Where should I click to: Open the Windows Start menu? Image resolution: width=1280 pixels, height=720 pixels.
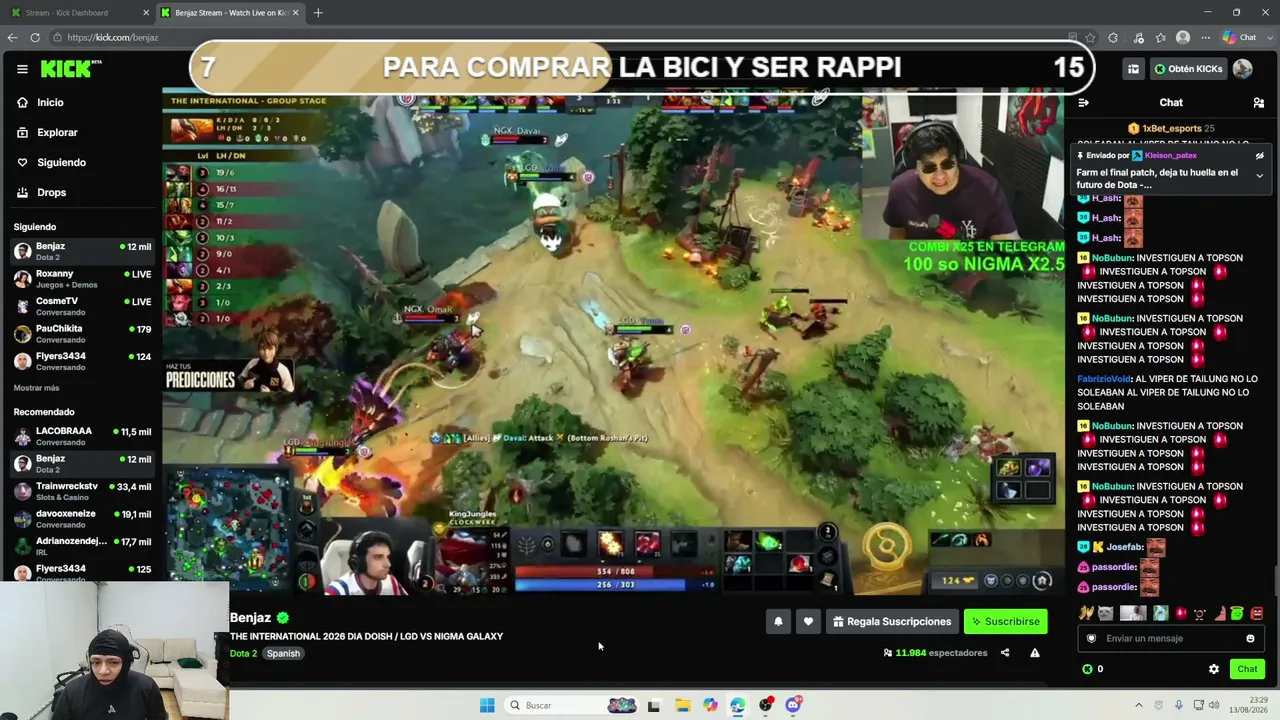click(487, 705)
